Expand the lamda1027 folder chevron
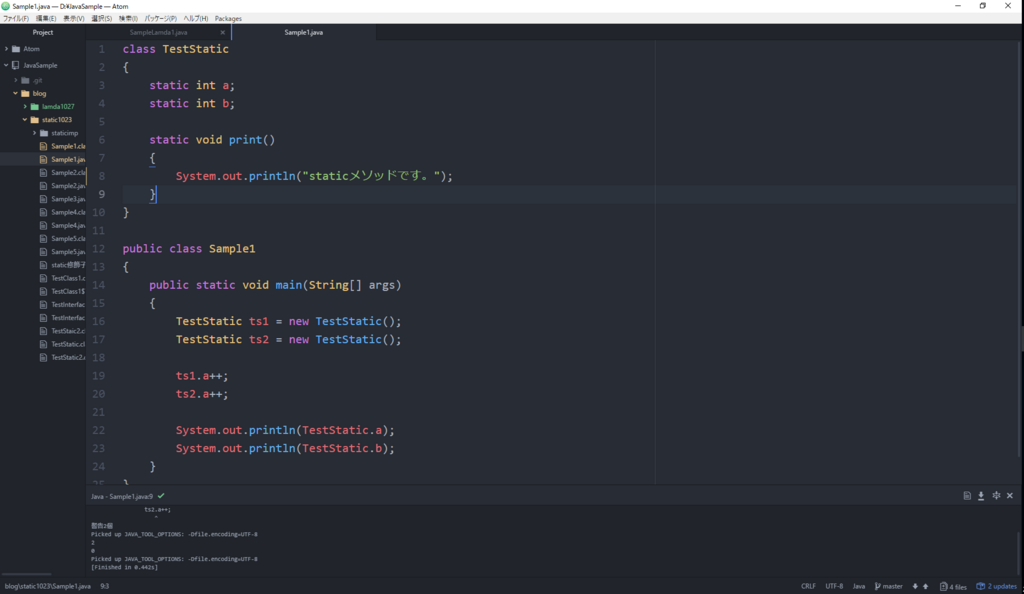Screen dimensions: 1024x594 tap(25, 106)
